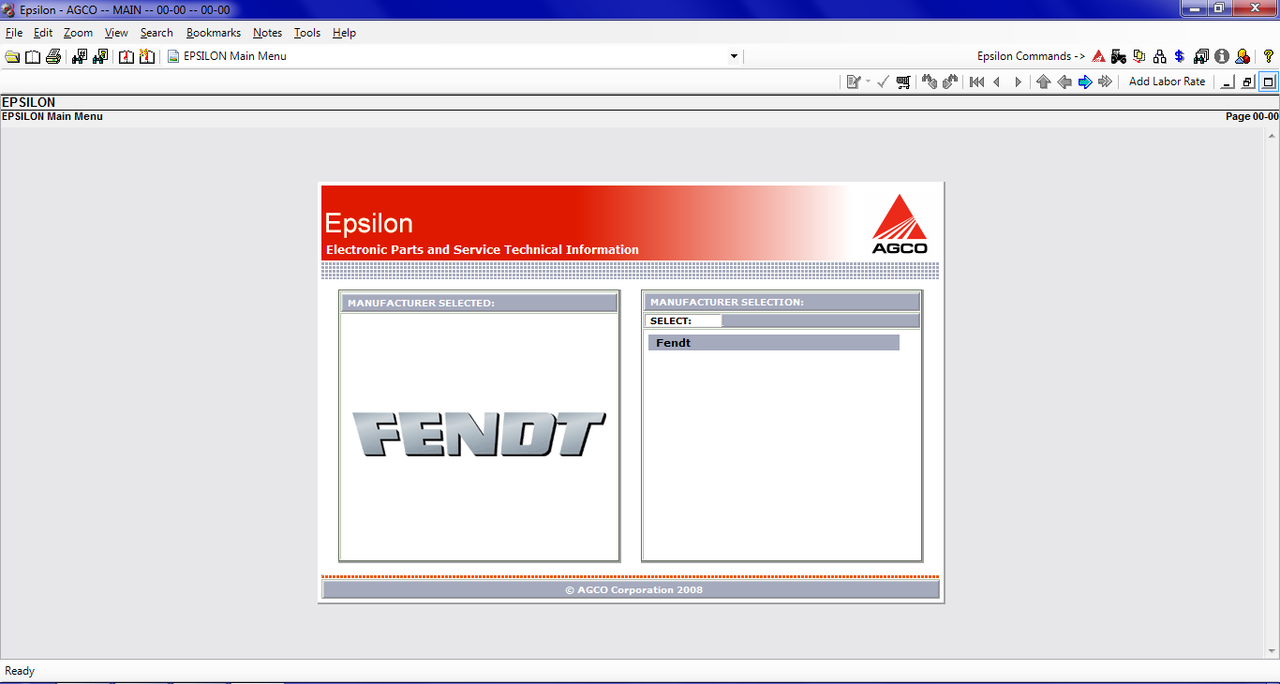1280x684 pixels.
Task: Click the book with red bookmark icon
Action: pos(127,57)
